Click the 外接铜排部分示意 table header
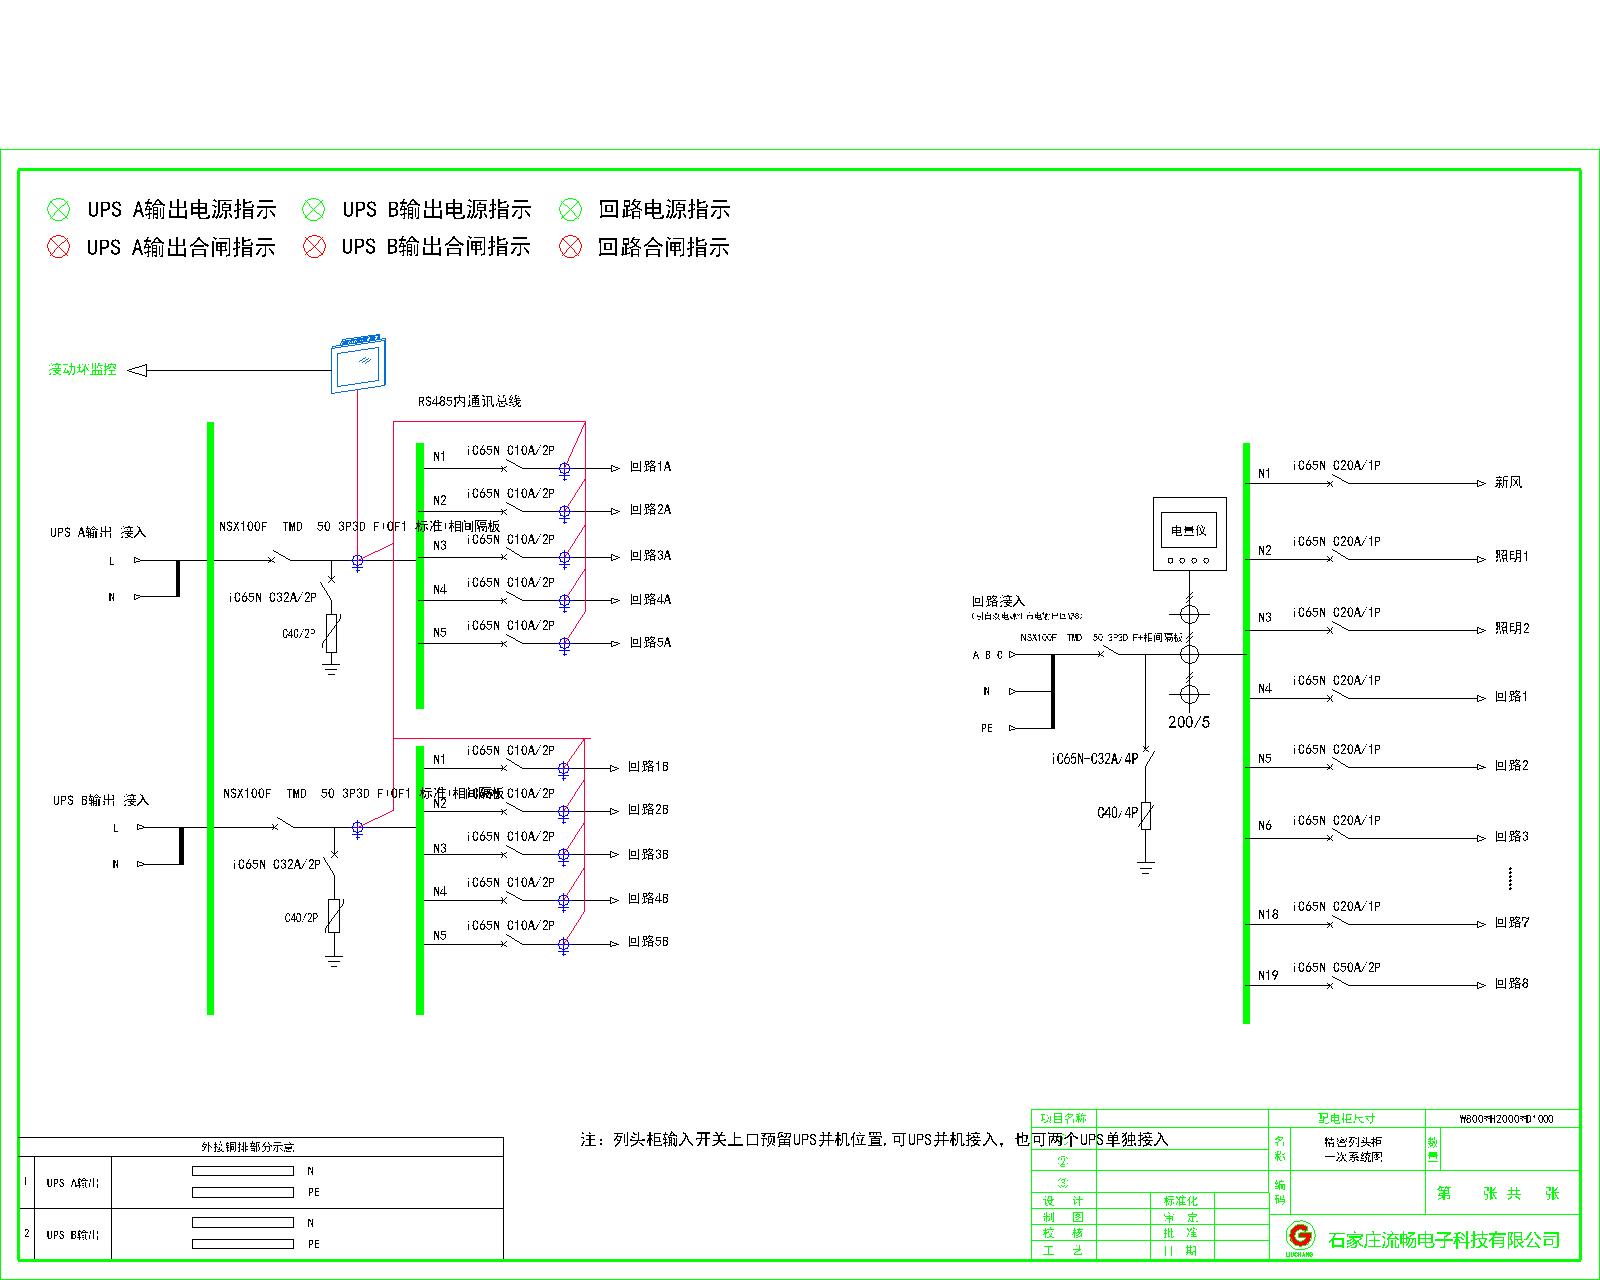The height and width of the screenshot is (1280, 1600). click(x=248, y=1147)
